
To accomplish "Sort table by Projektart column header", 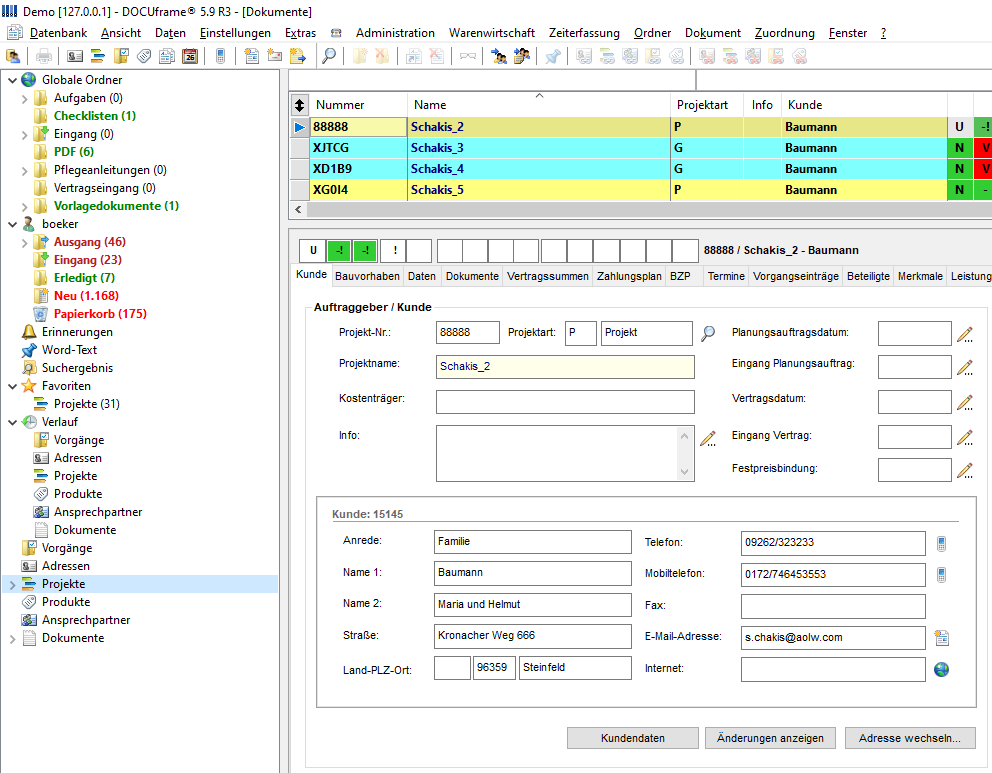I will pyautogui.click(x=707, y=105).
